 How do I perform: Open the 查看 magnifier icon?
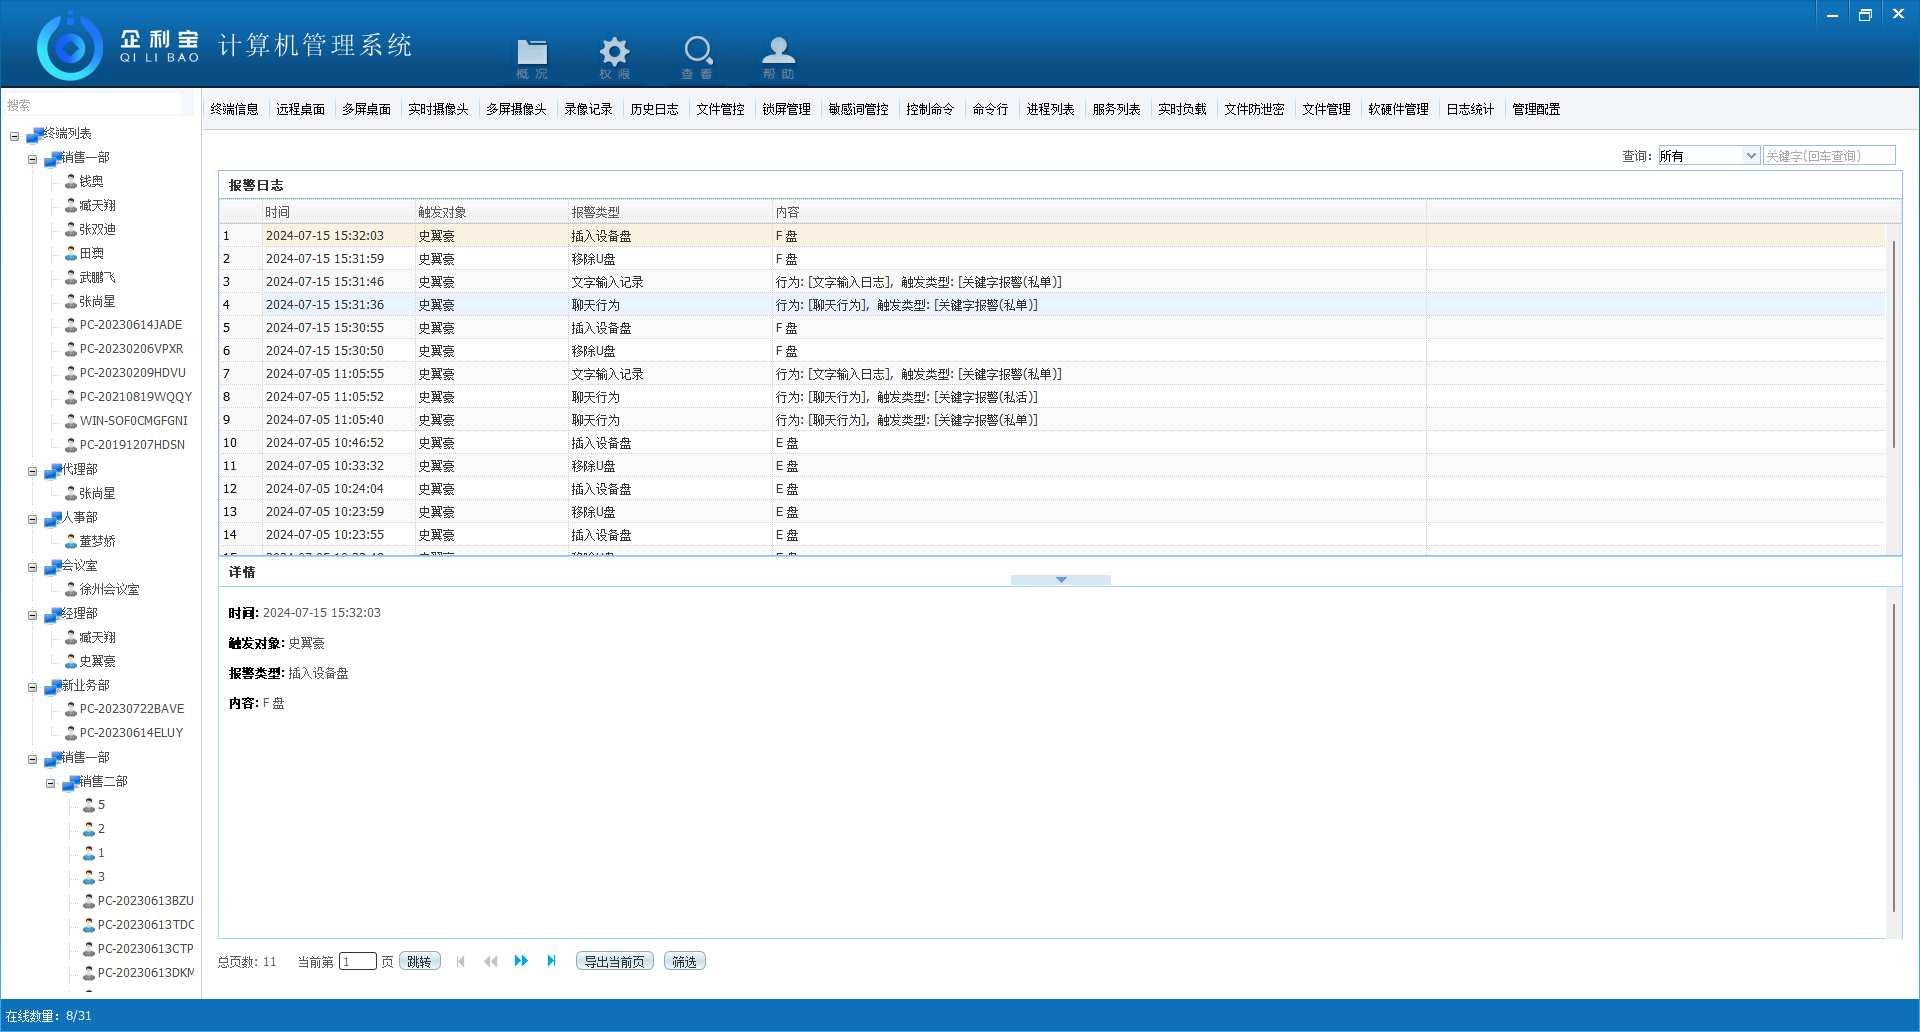(x=697, y=56)
